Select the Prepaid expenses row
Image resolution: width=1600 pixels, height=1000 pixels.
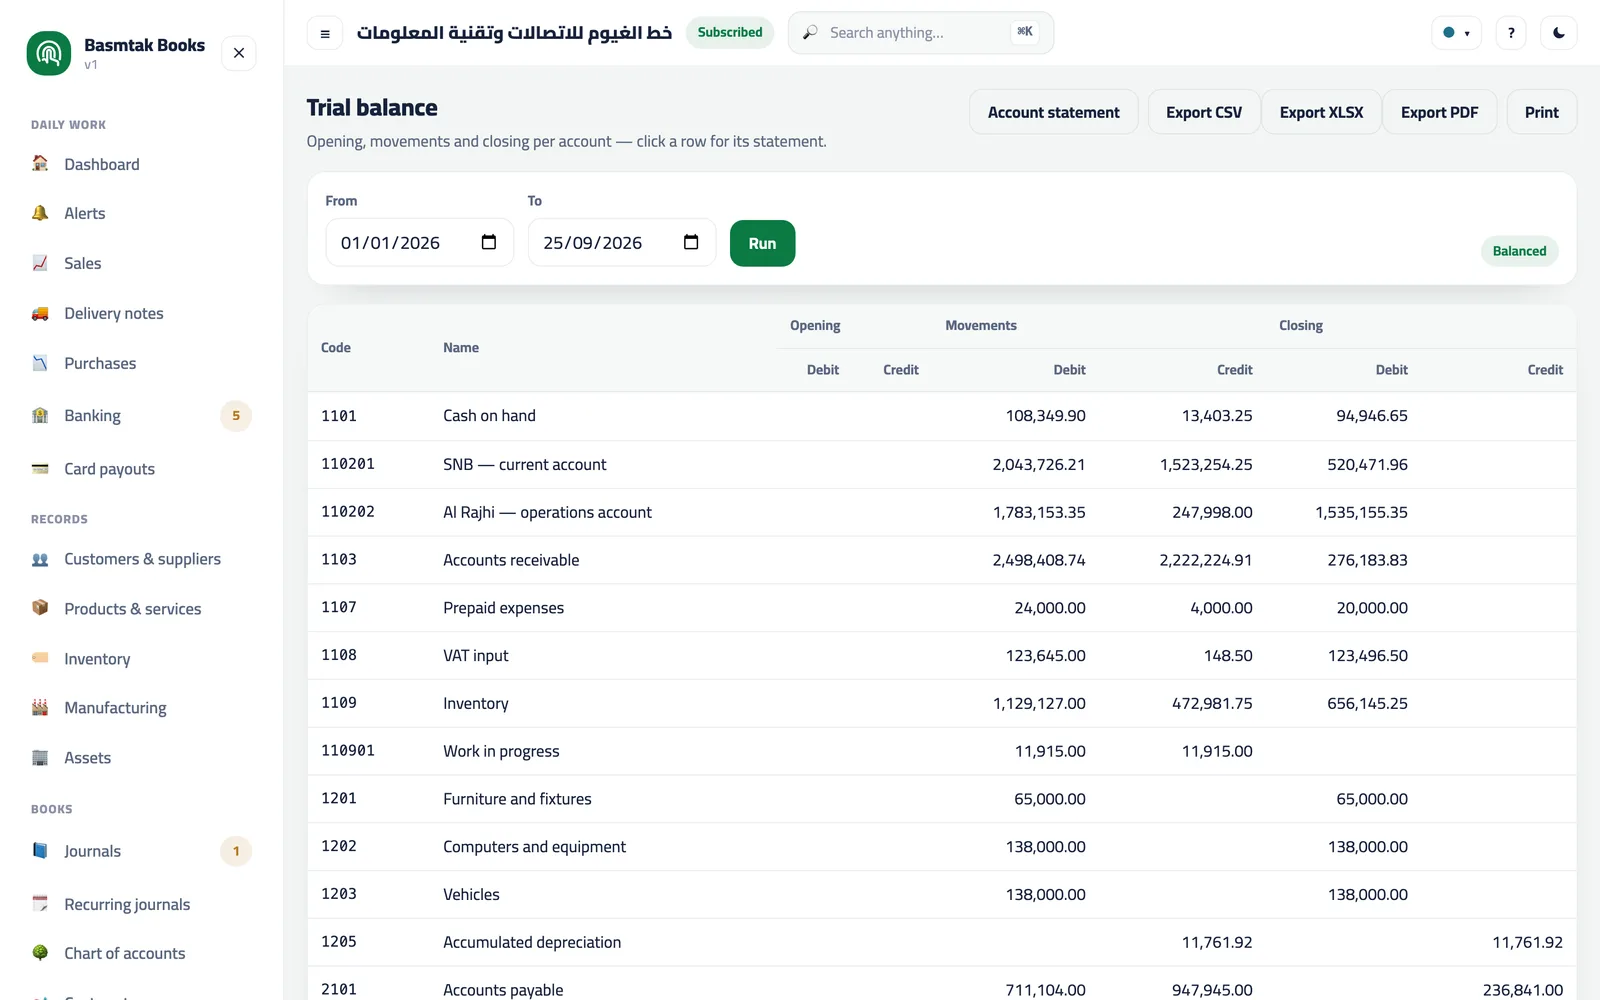941,608
